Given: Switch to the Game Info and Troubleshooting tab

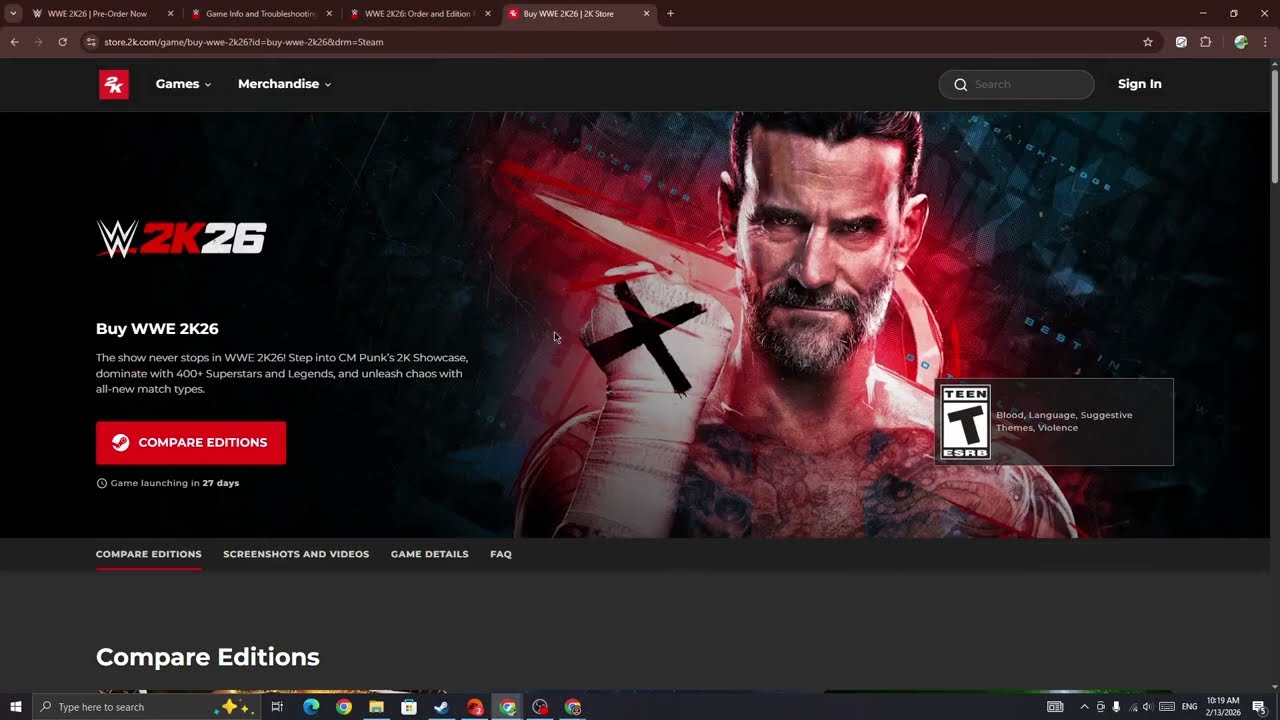Looking at the screenshot, I should 260,14.
